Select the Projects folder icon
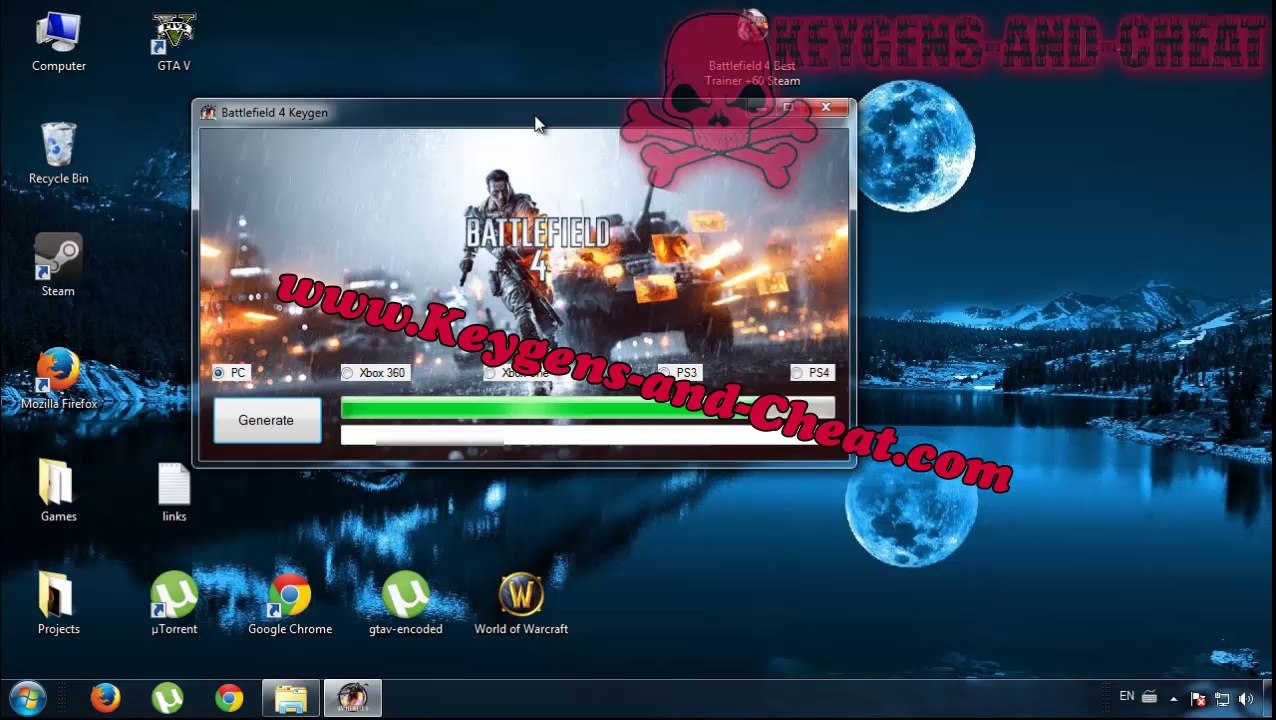Screen dimensions: 1276x720 [x=58, y=603]
